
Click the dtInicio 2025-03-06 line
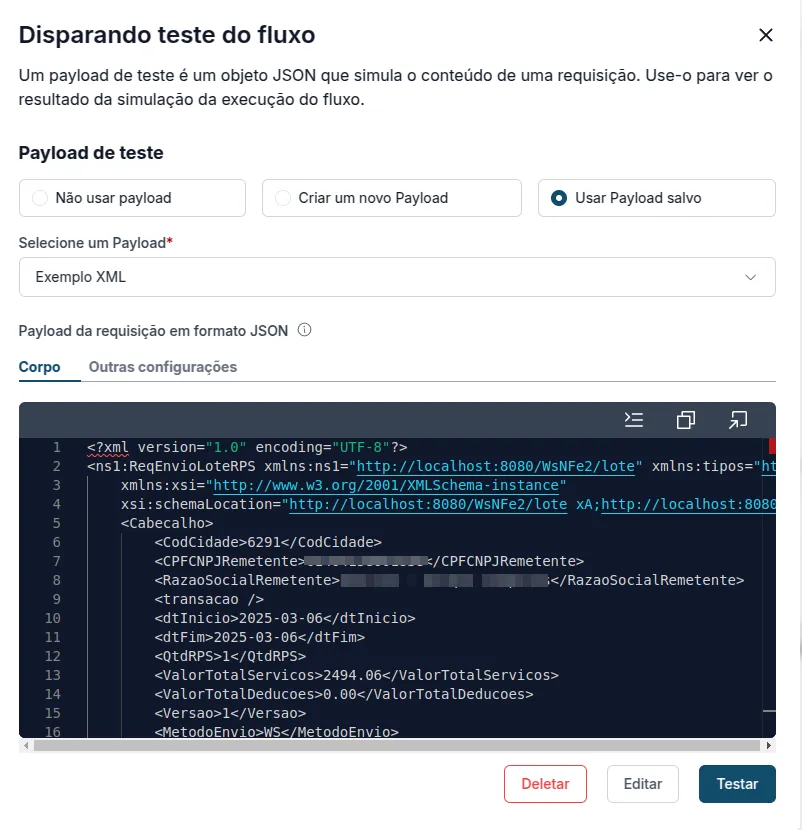coord(285,618)
